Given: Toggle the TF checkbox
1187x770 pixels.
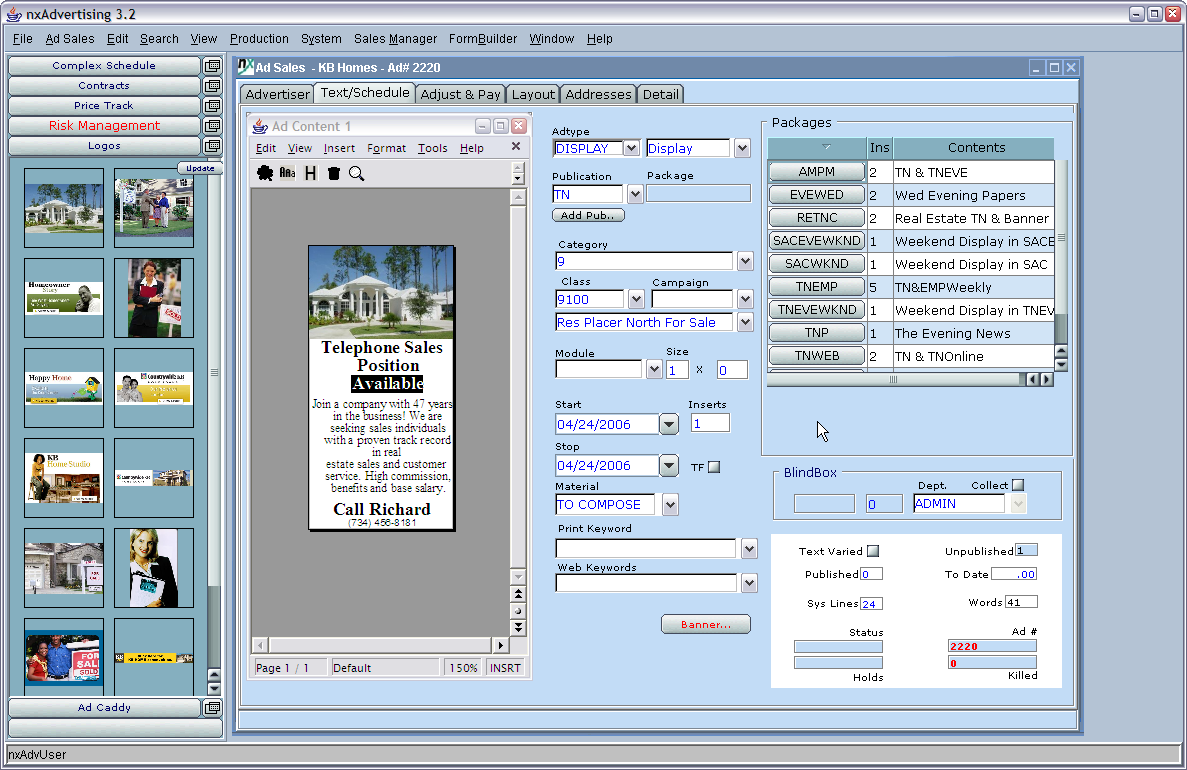Looking at the screenshot, I should click(x=714, y=467).
